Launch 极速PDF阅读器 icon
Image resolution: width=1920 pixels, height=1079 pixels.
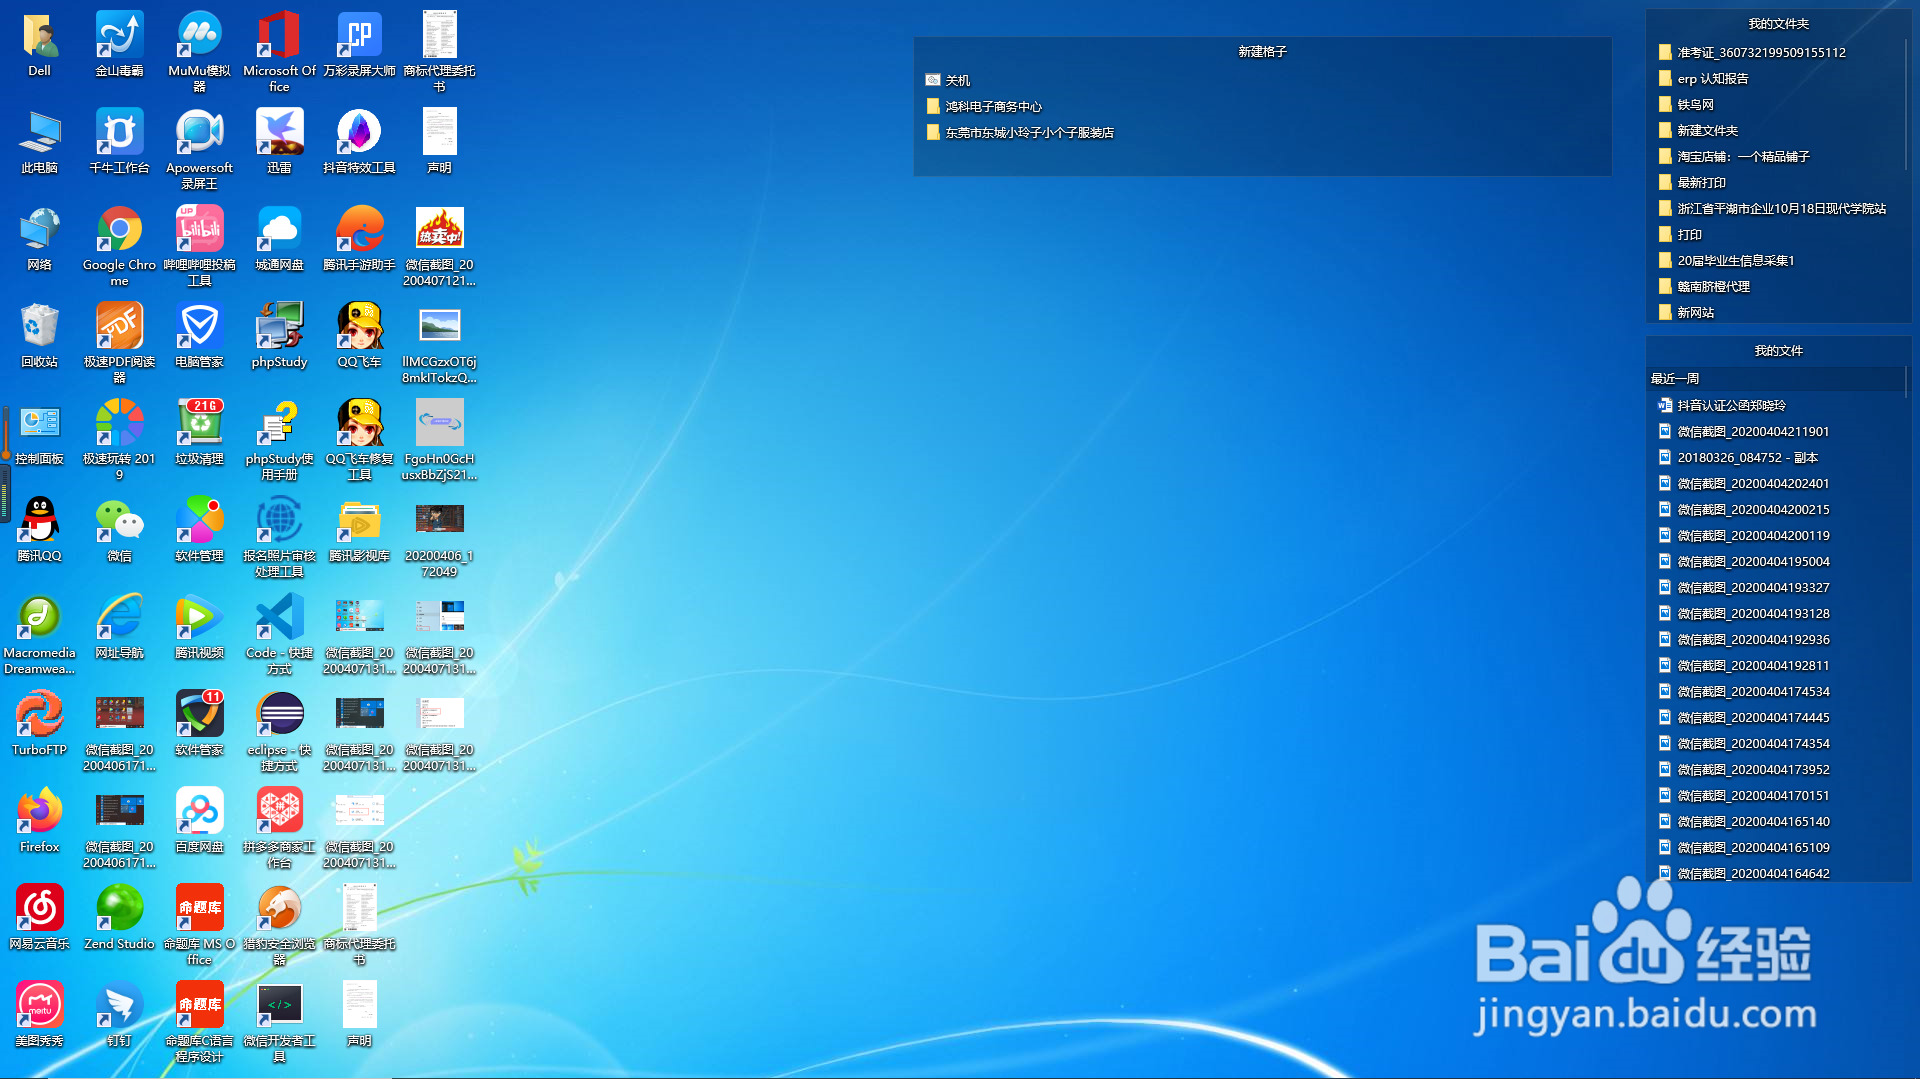pyautogui.click(x=119, y=327)
